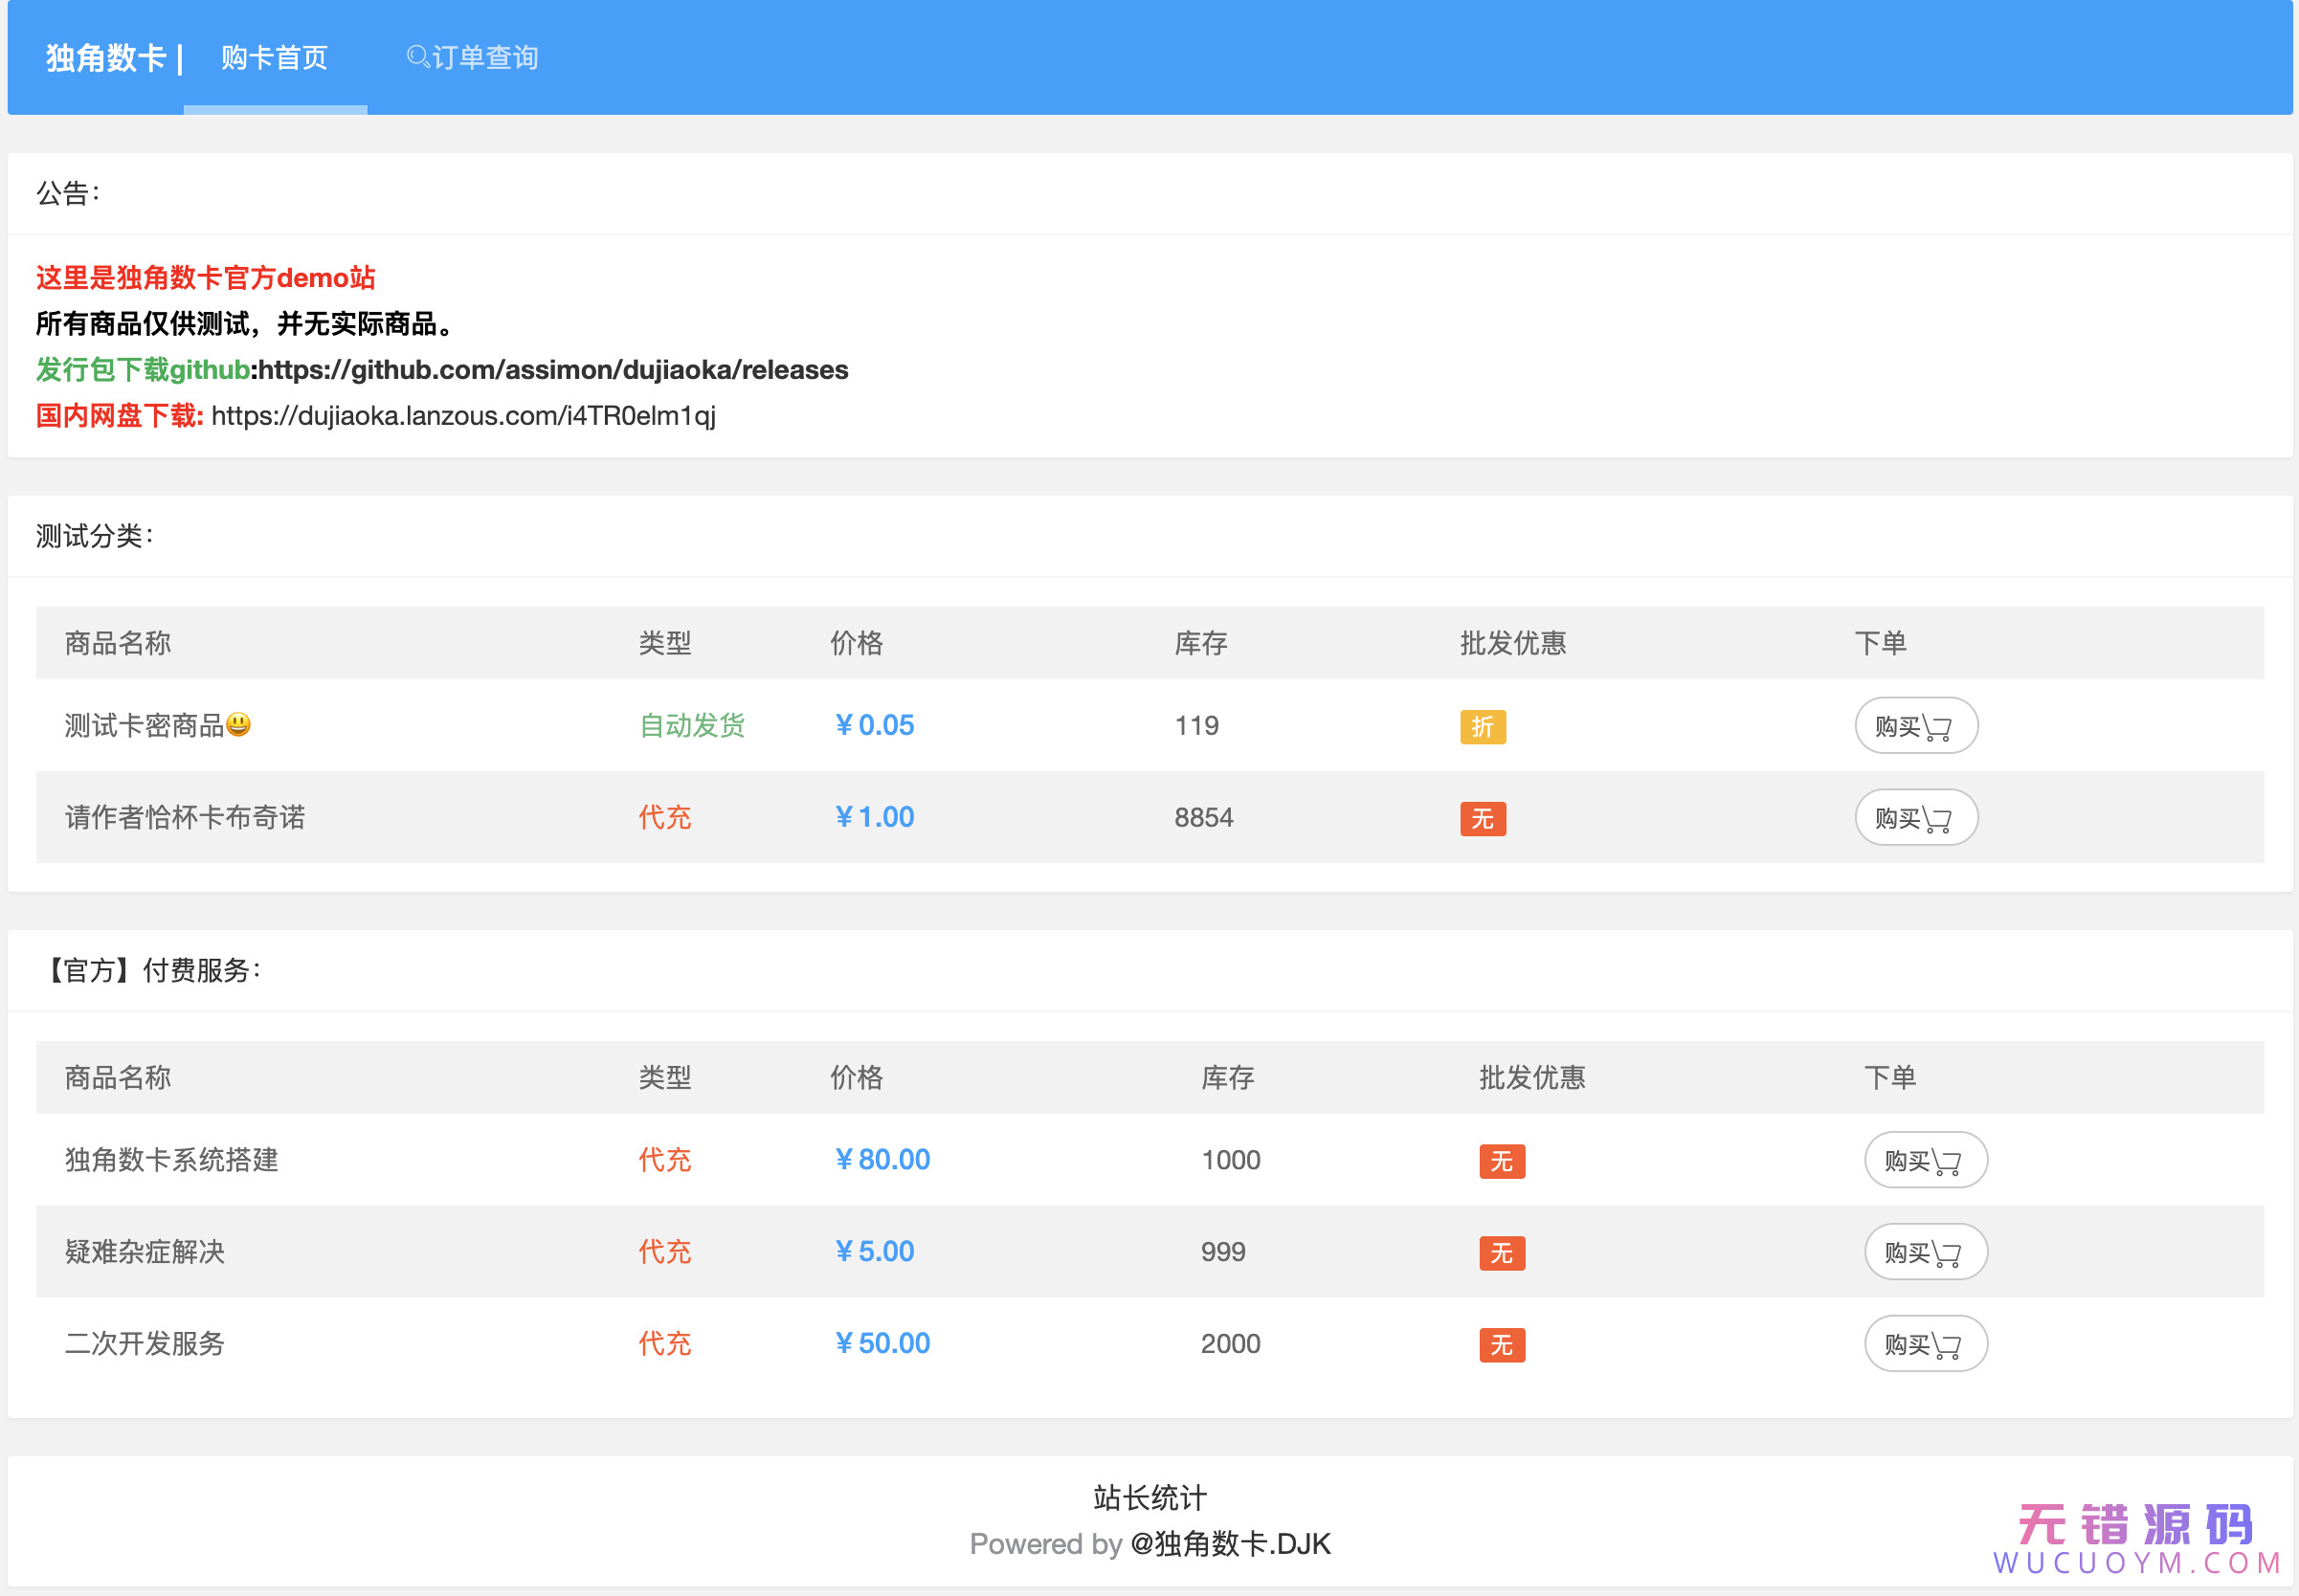Viewport: 2299px width, 1596px height.
Task: Click the 测试卡密商品 product name
Action: (144, 726)
